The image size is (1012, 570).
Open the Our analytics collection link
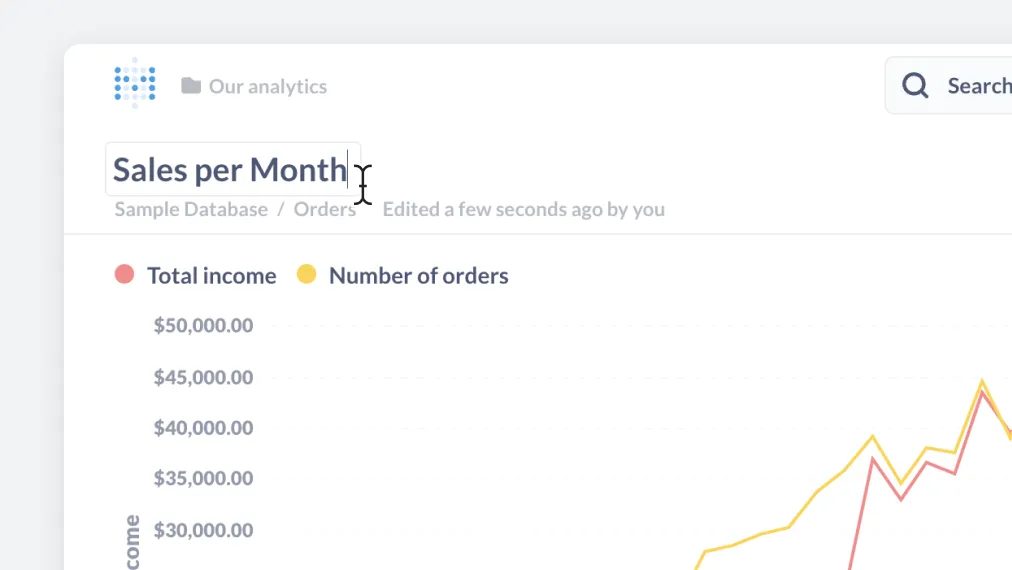coord(267,87)
